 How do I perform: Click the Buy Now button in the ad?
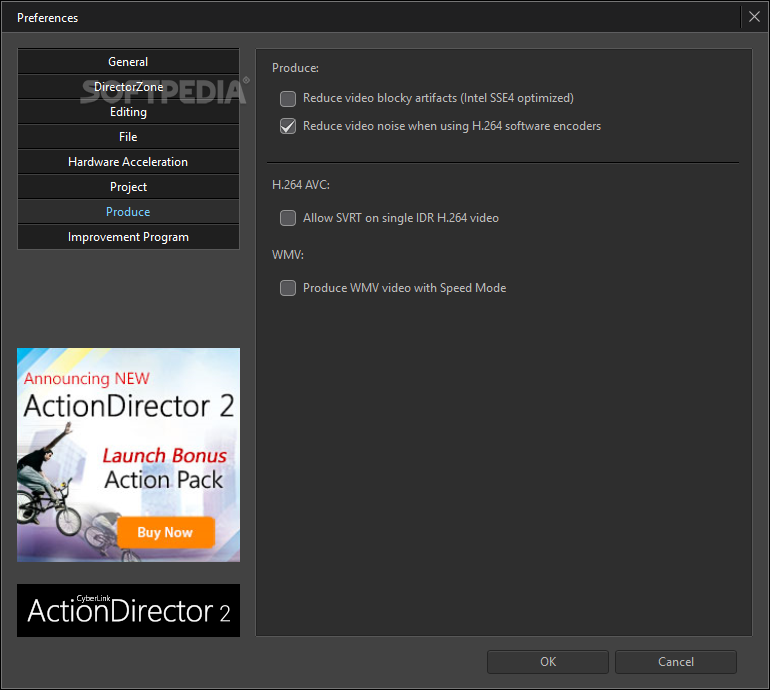click(x=165, y=532)
